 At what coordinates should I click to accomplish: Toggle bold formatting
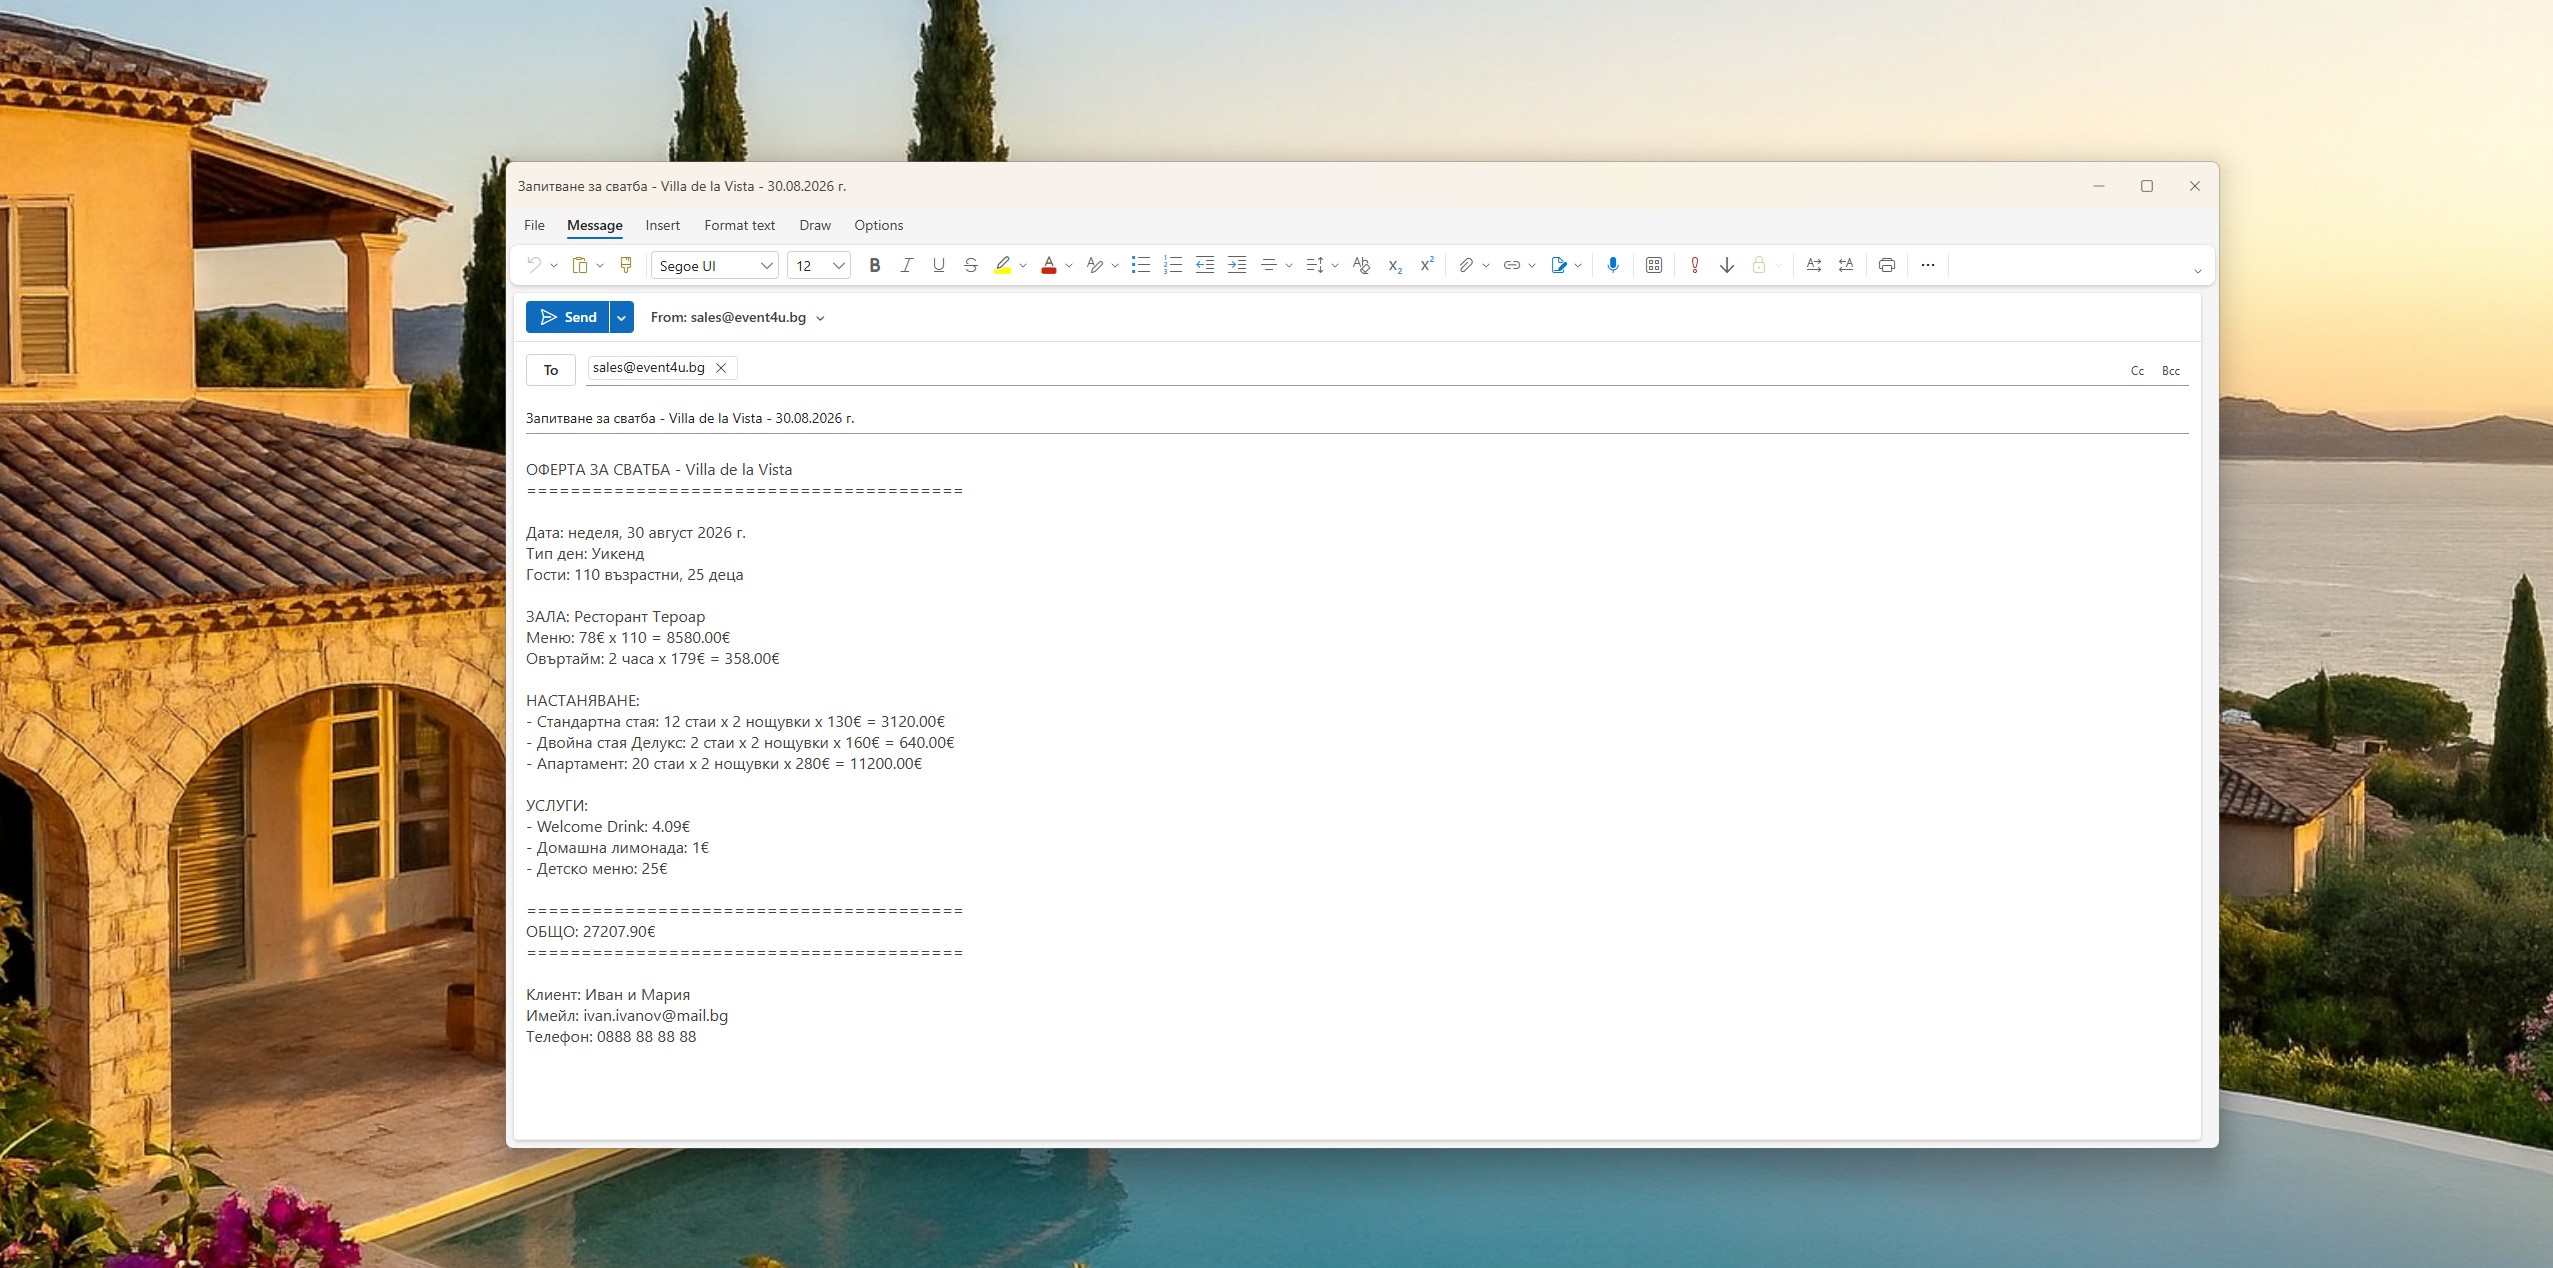point(874,265)
